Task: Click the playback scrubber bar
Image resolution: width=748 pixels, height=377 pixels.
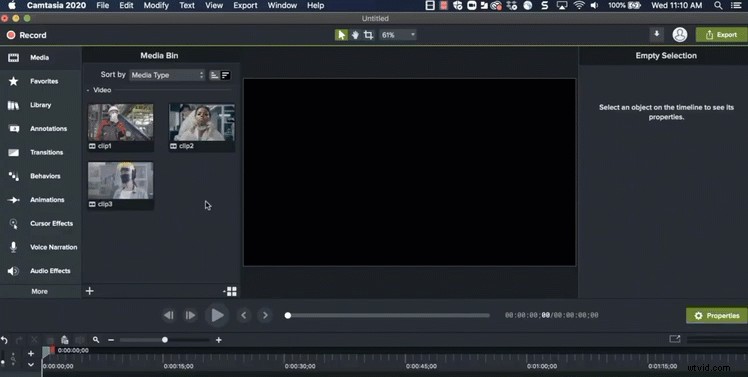Action: click(387, 315)
